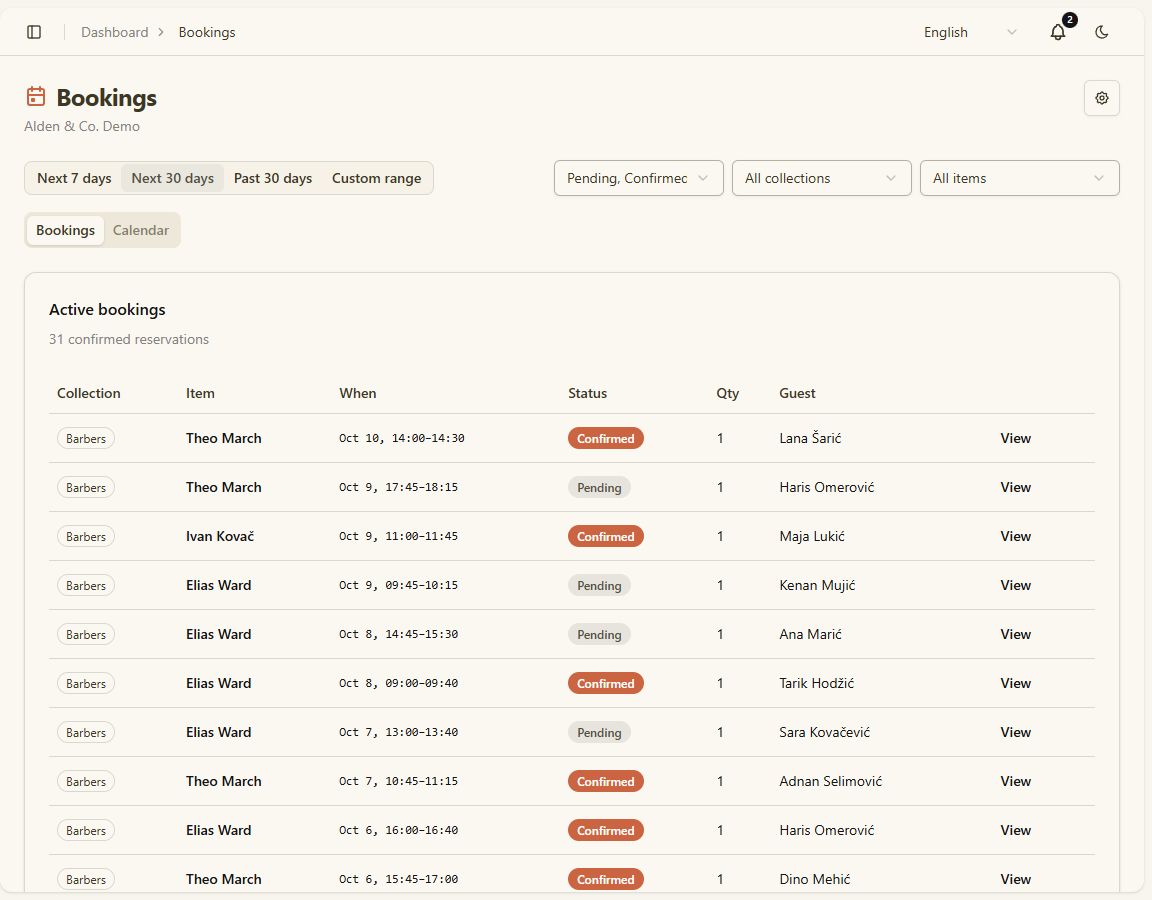Image resolution: width=1152 pixels, height=900 pixels.
Task: Click Pending badge in Kenan Mujić row
Action: pos(599,585)
